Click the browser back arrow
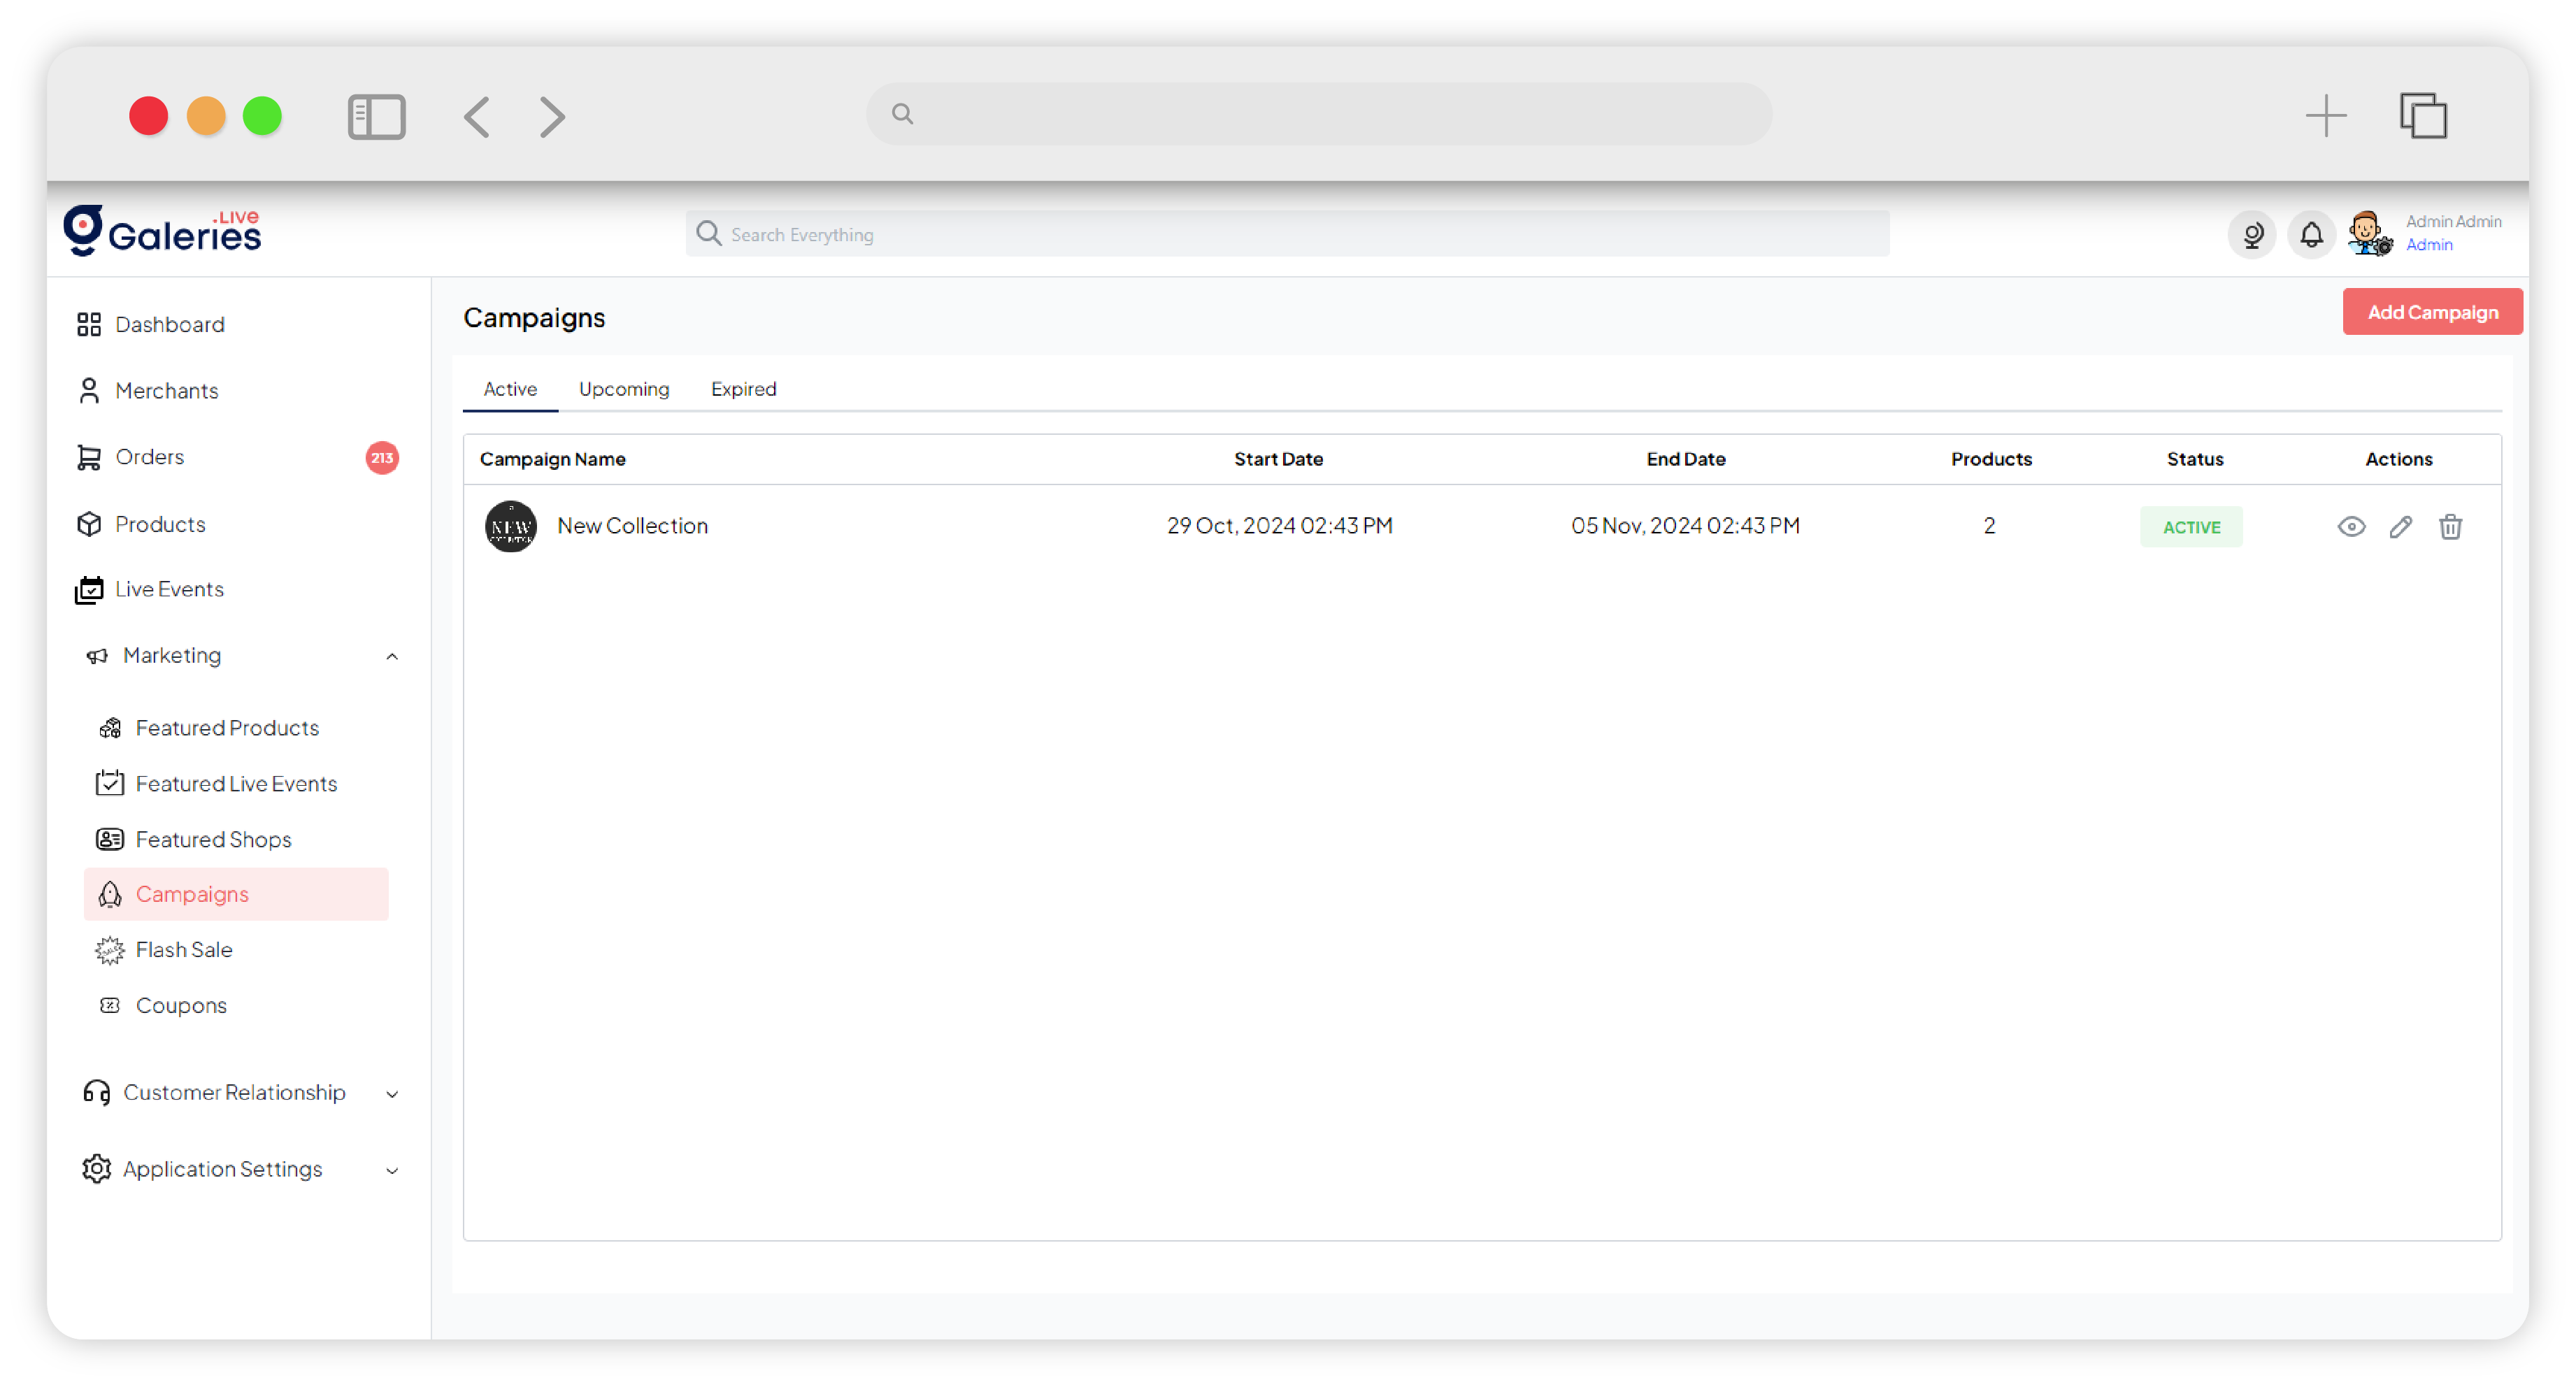The width and height of the screenshot is (2576, 1387). pos(477,117)
